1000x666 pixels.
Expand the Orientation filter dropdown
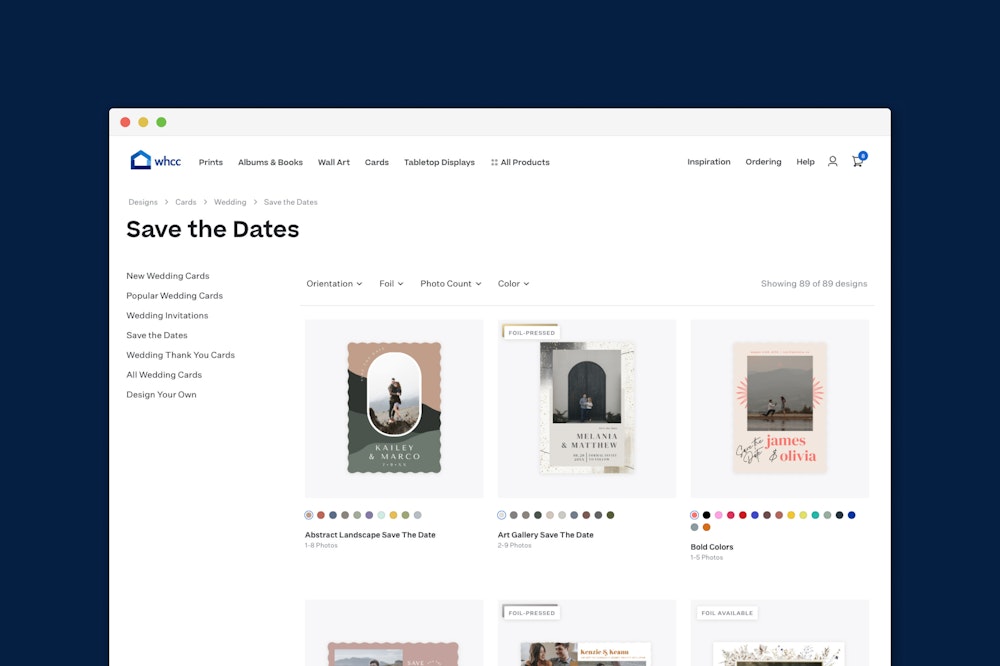[x=334, y=283]
